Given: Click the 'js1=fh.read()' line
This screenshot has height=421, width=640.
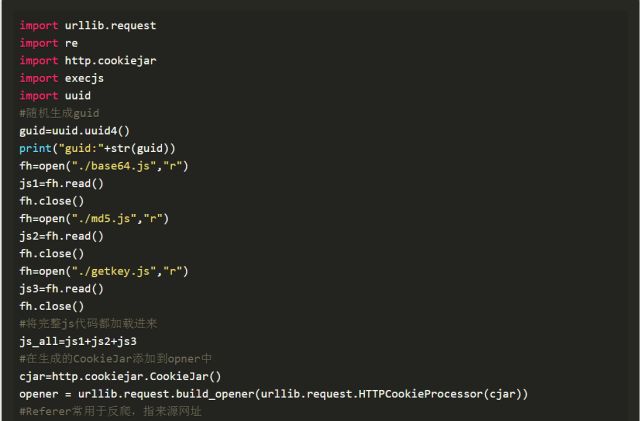Looking at the screenshot, I should 62,183.
